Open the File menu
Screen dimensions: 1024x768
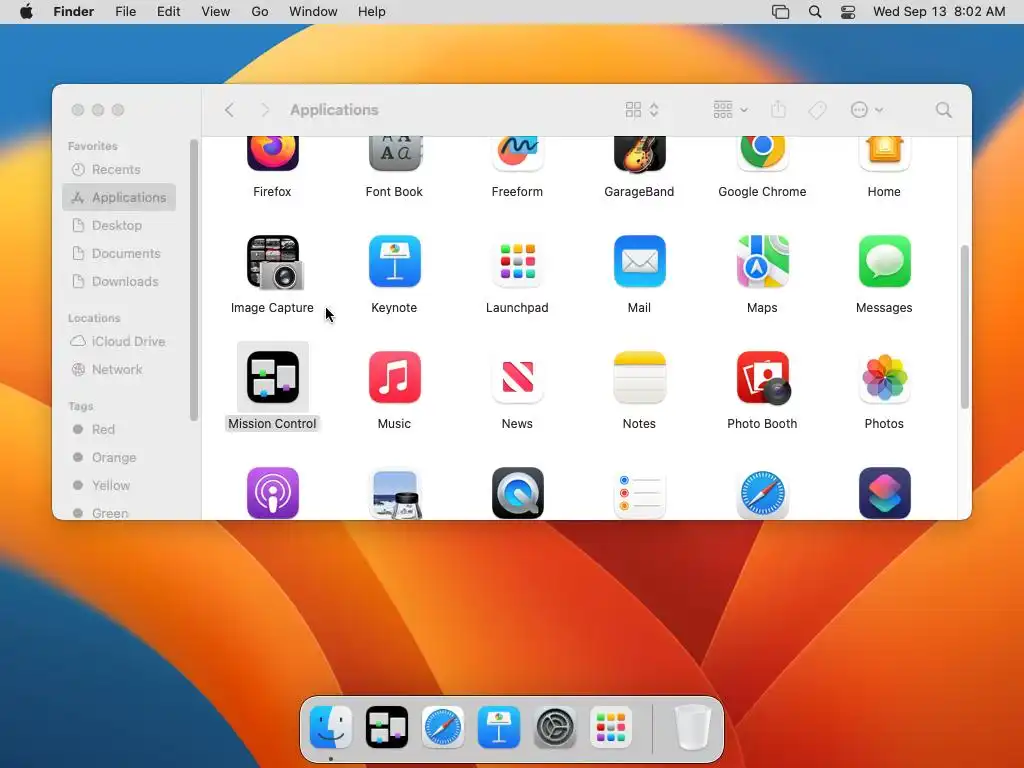point(125,12)
